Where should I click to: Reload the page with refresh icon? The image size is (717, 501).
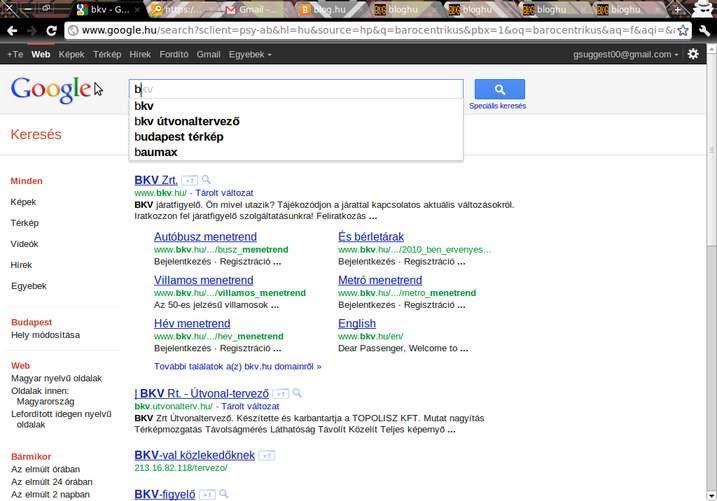coord(51,31)
